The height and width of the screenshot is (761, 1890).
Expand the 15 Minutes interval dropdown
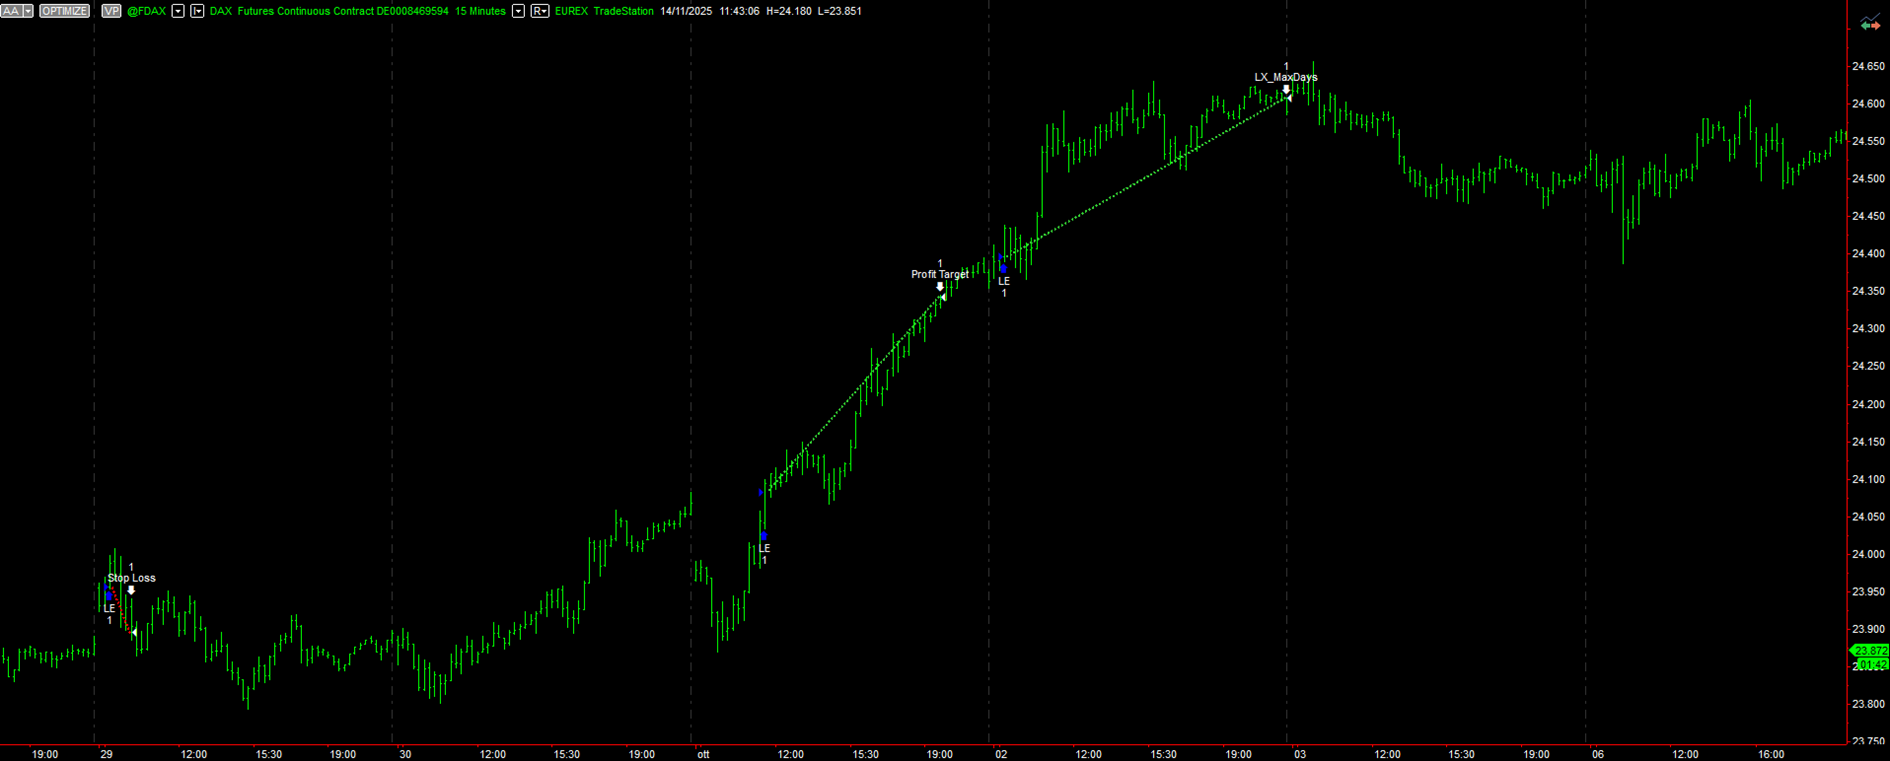518,11
